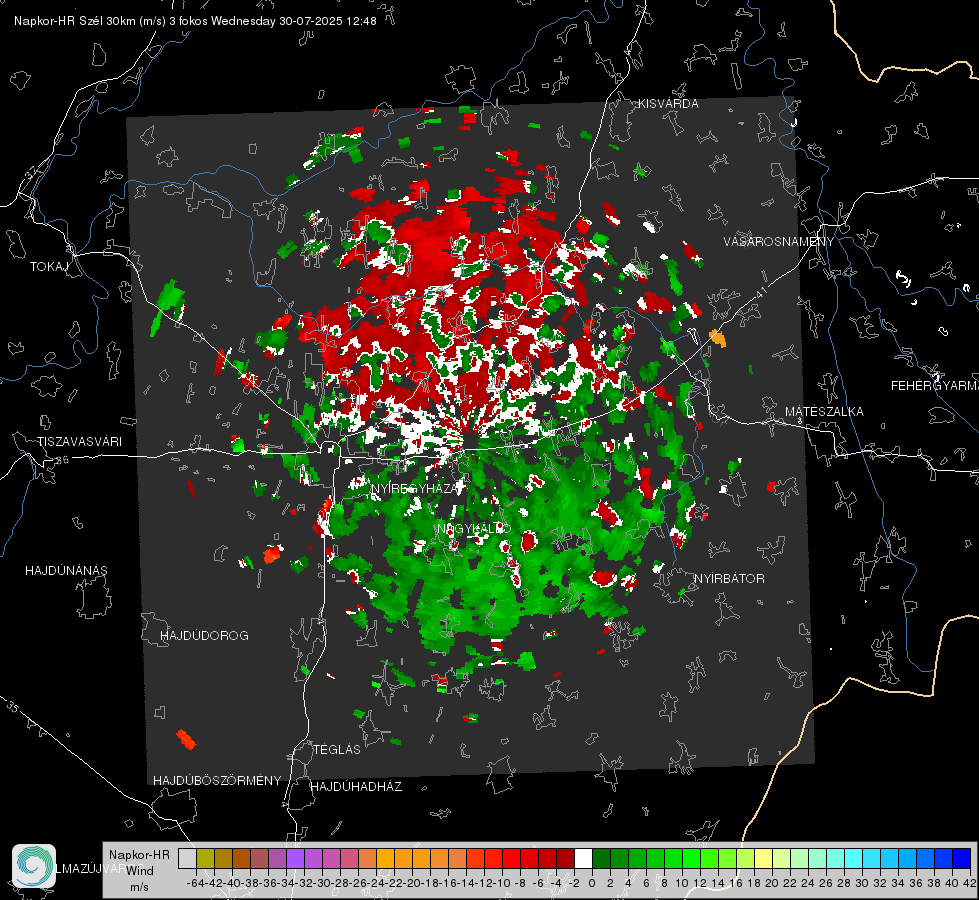
Task: Click the NYÍREGYHÁZA city label
Action: pos(416,488)
